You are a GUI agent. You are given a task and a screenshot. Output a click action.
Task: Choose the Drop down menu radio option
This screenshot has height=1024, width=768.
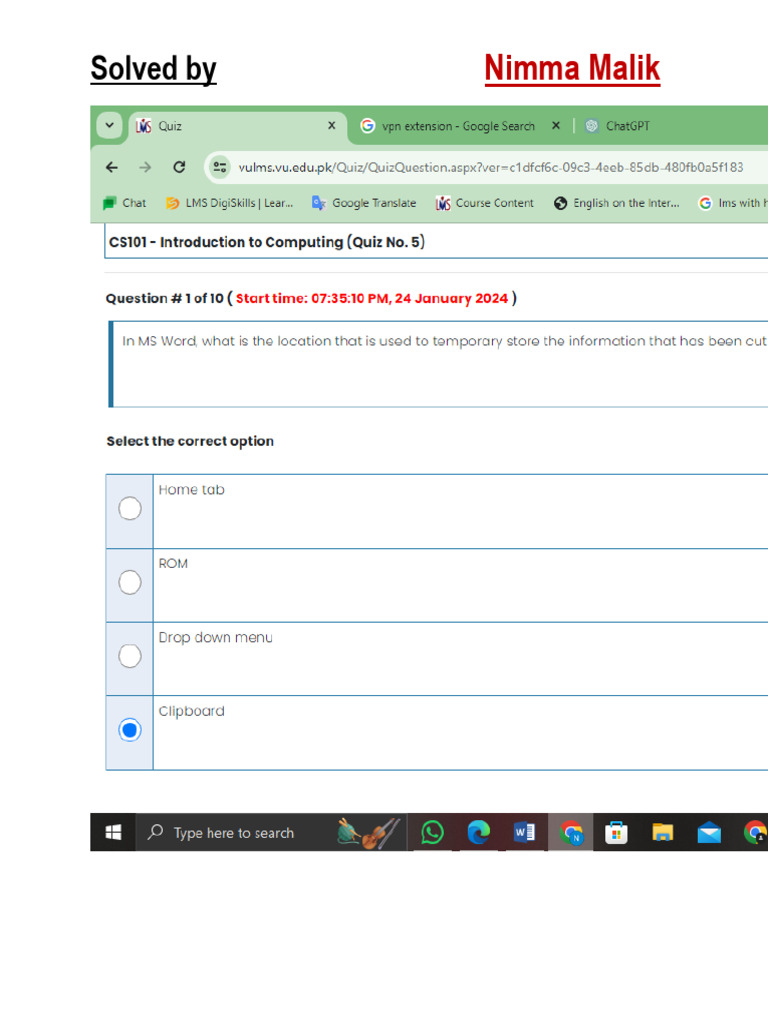tap(130, 656)
